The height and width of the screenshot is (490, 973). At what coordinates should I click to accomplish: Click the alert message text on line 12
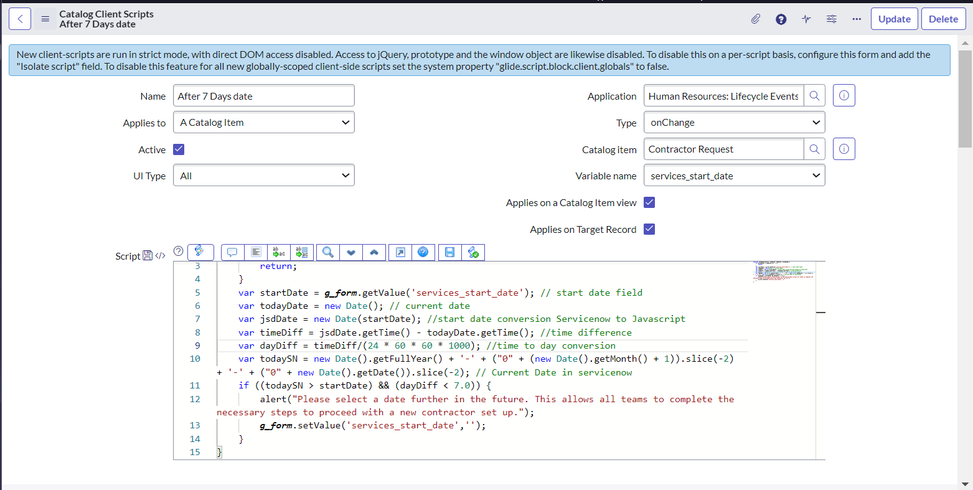coord(475,405)
